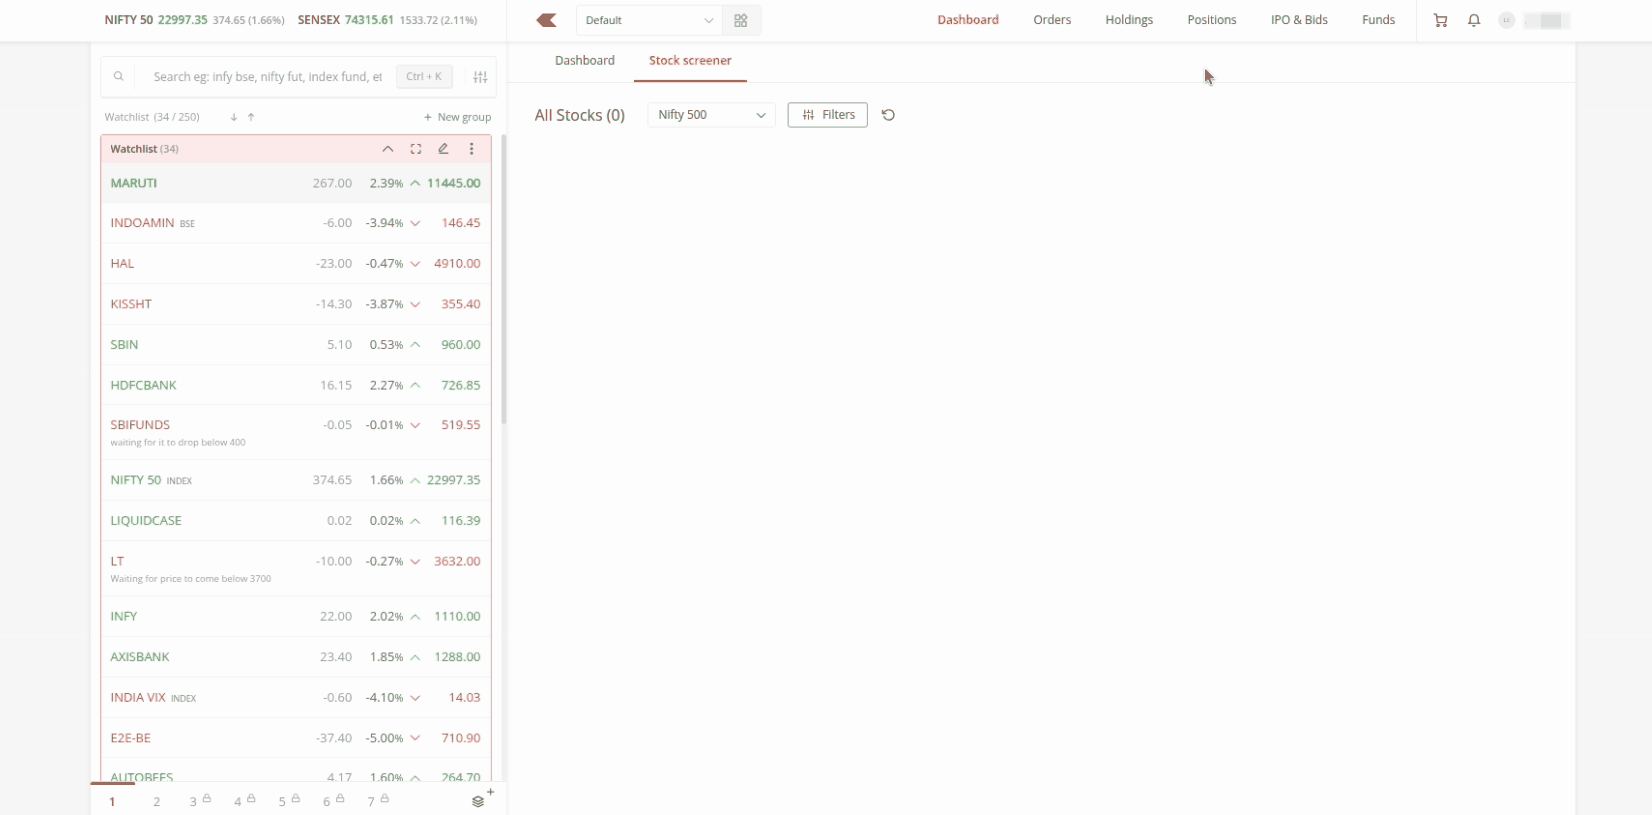Select the MARUTI watchlist row

point(296,184)
